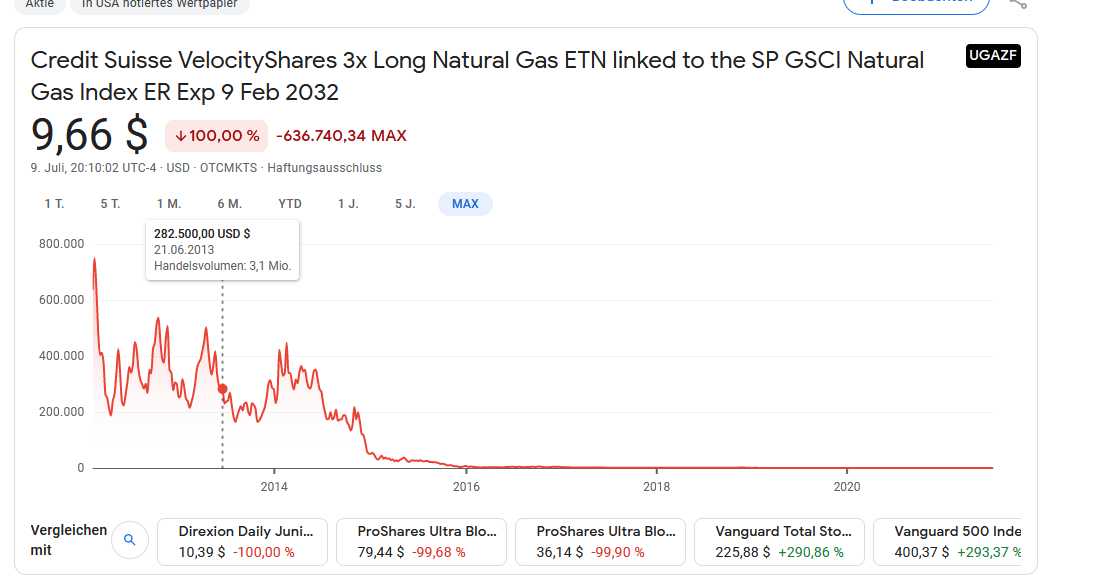The image size is (1101, 586).
Task: Select the MAX range tab
Action: tap(465, 204)
